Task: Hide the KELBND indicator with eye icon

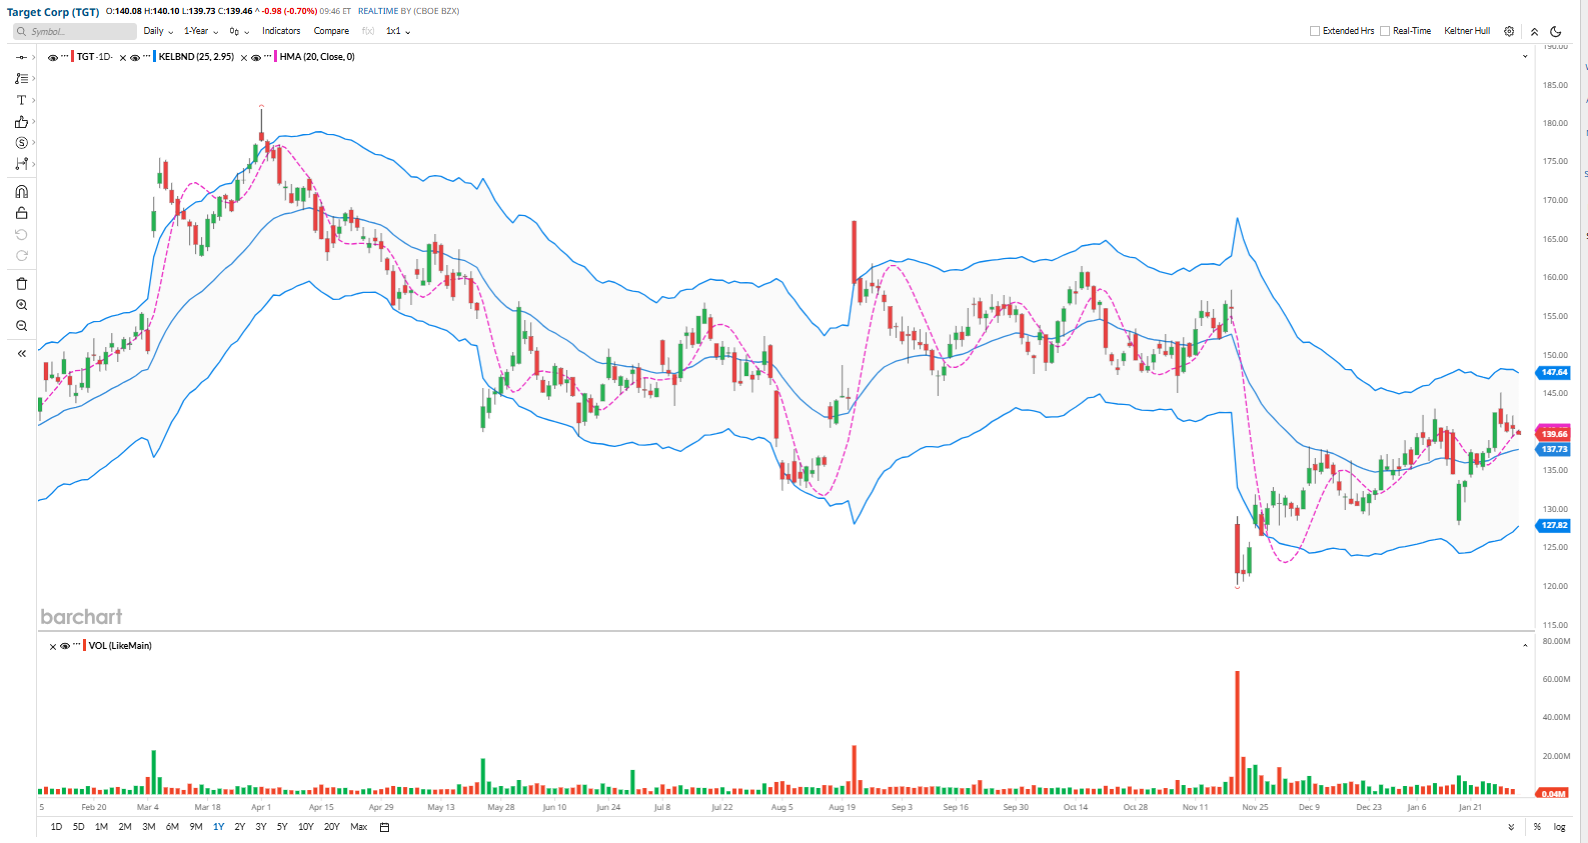Action: pyautogui.click(x=135, y=58)
